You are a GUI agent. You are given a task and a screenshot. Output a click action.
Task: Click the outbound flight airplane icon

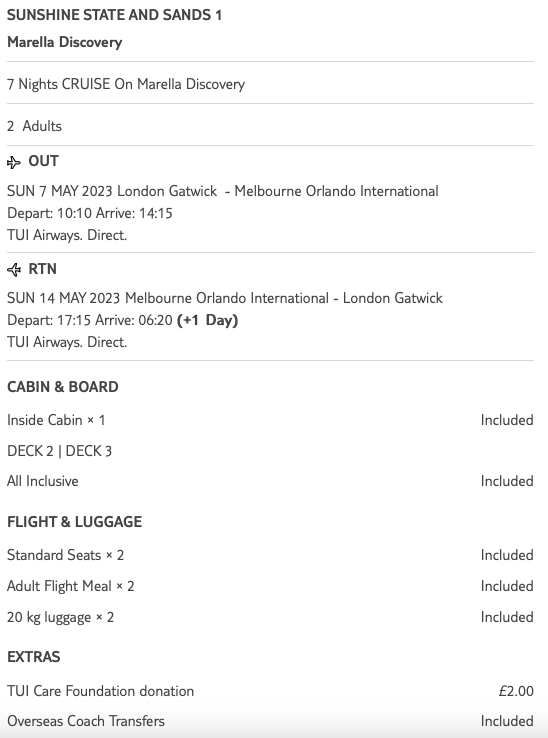[14, 162]
